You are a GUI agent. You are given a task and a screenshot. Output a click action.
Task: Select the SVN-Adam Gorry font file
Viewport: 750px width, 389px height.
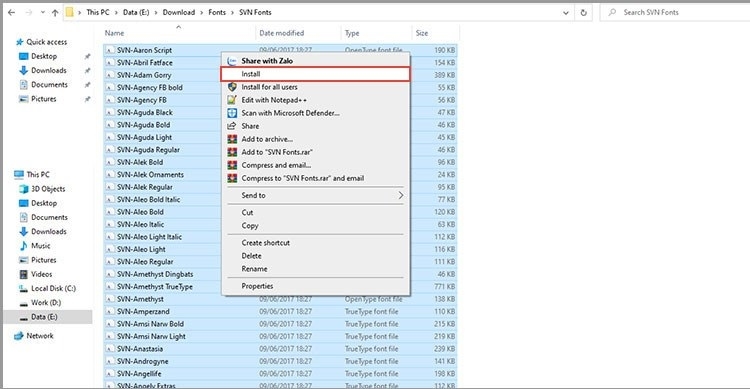pyautogui.click(x=143, y=75)
